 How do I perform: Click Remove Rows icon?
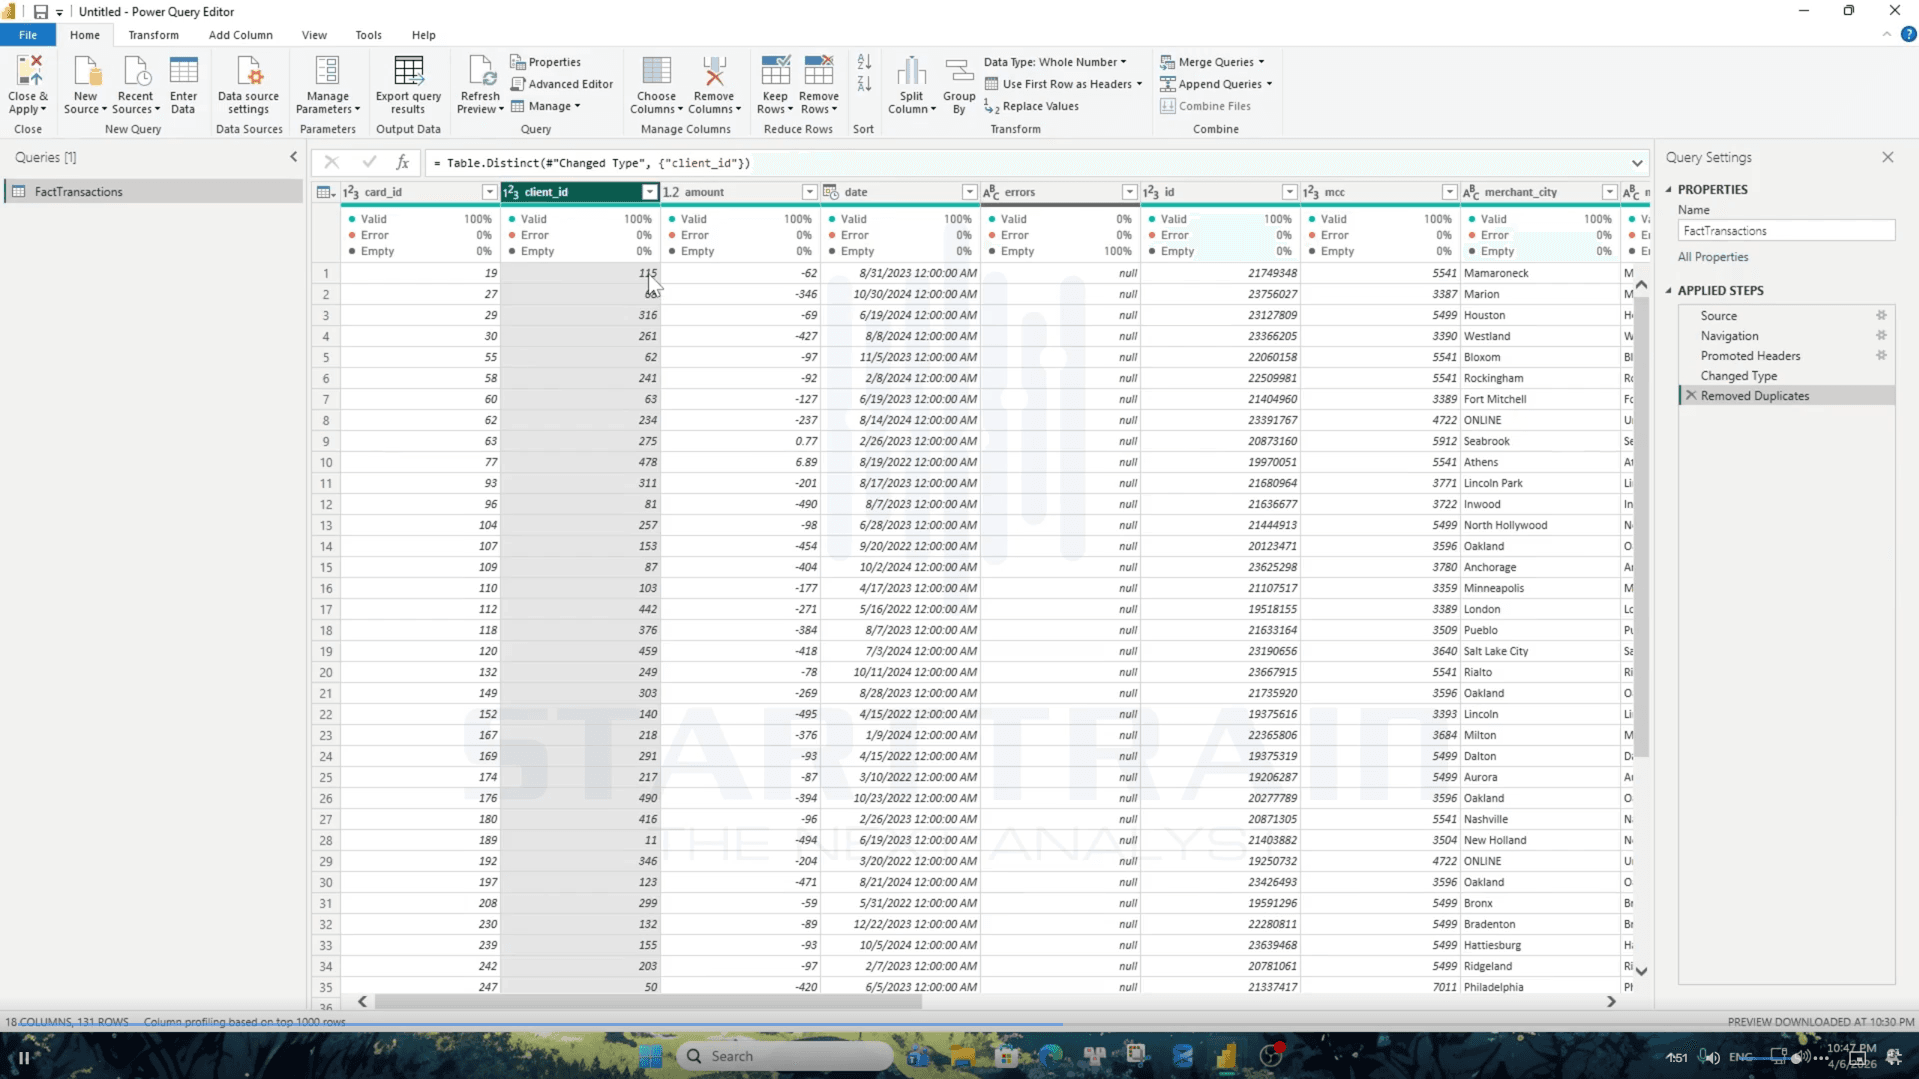818,71
